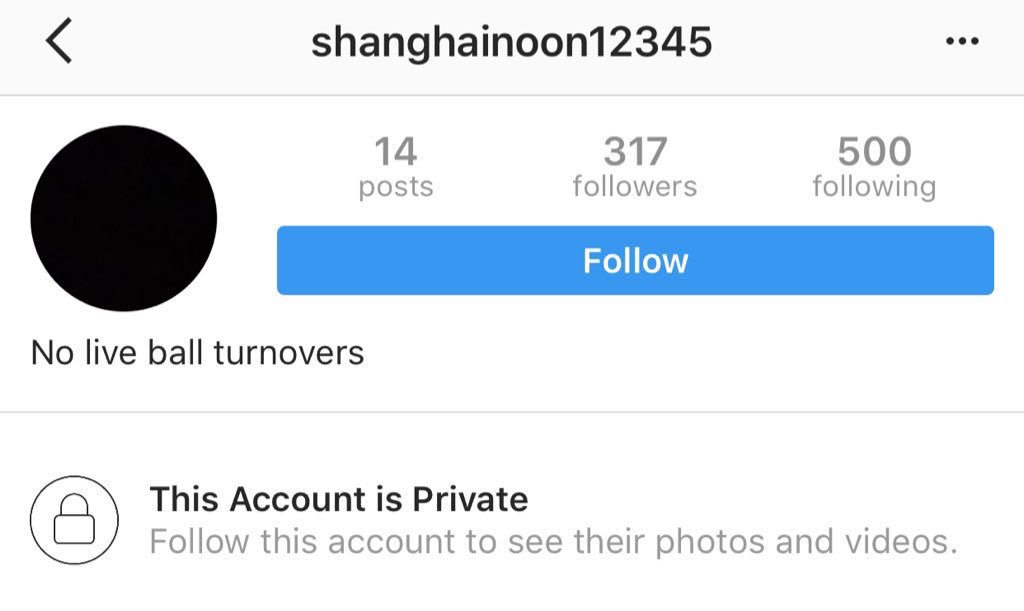View the 14 posts count
This screenshot has height=611, width=1024.
[396, 166]
